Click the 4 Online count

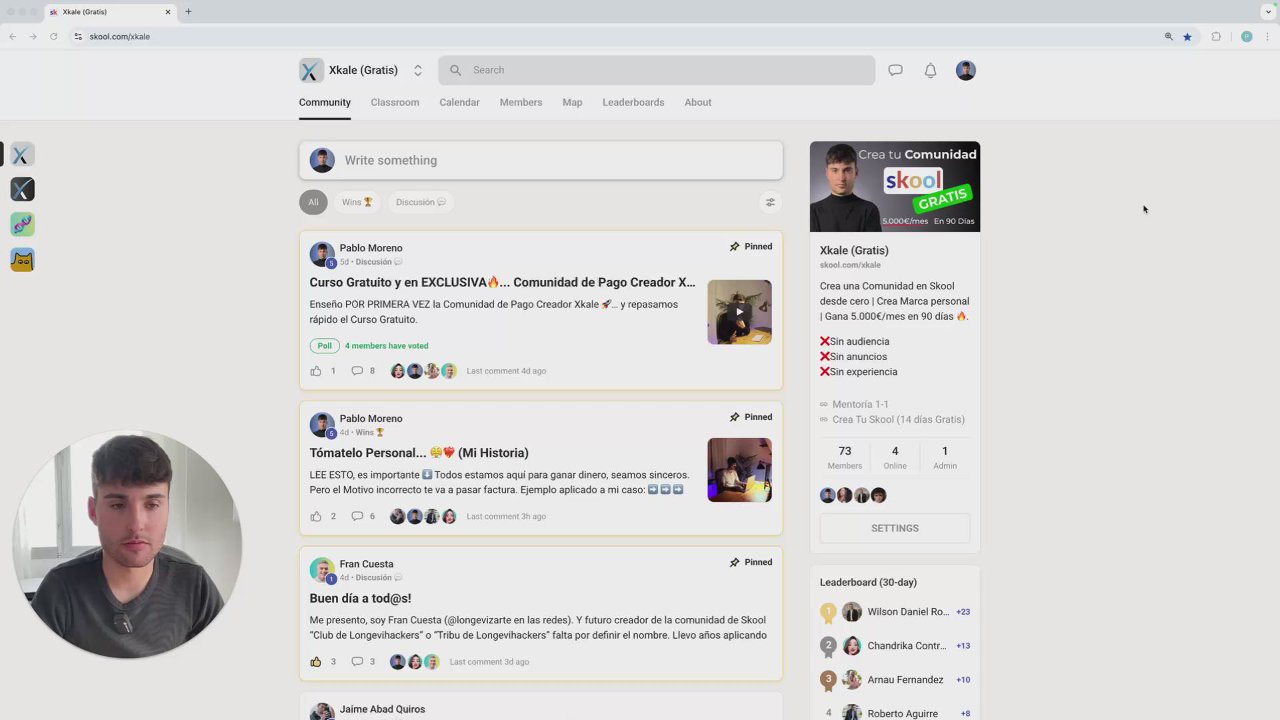point(895,457)
